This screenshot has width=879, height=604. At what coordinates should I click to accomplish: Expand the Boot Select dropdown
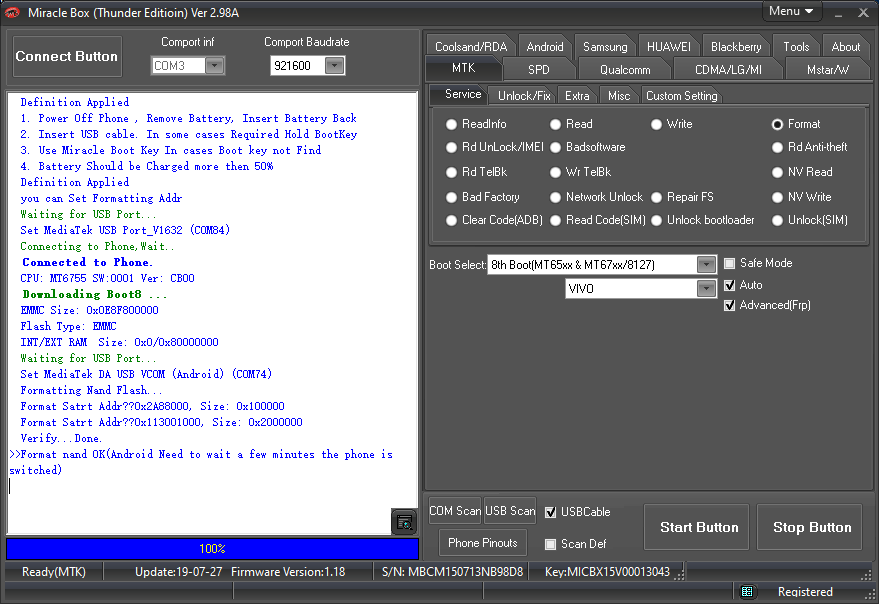pyautogui.click(x=706, y=264)
